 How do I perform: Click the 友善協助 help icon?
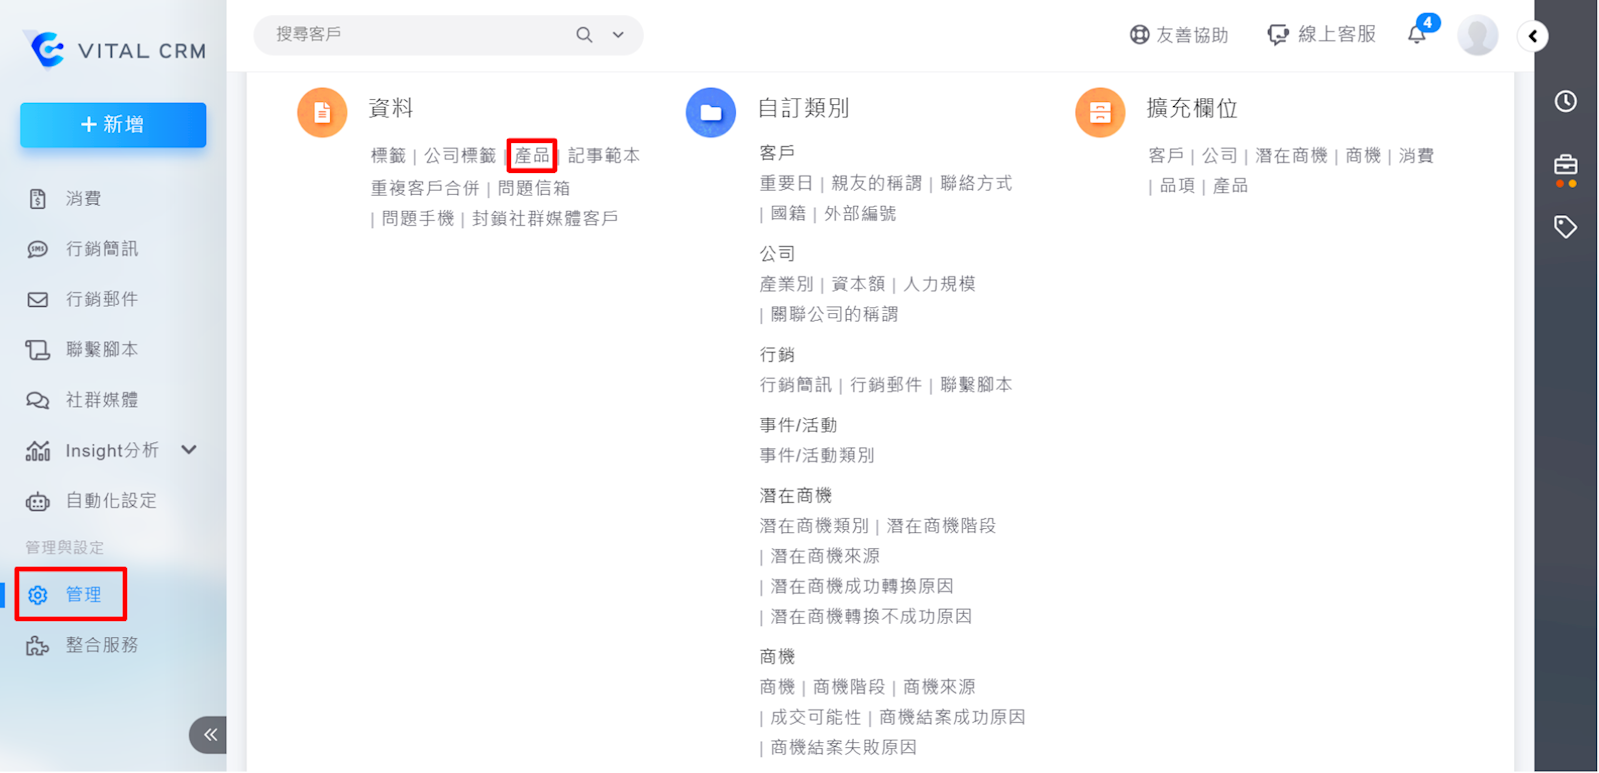(x=1139, y=35)
